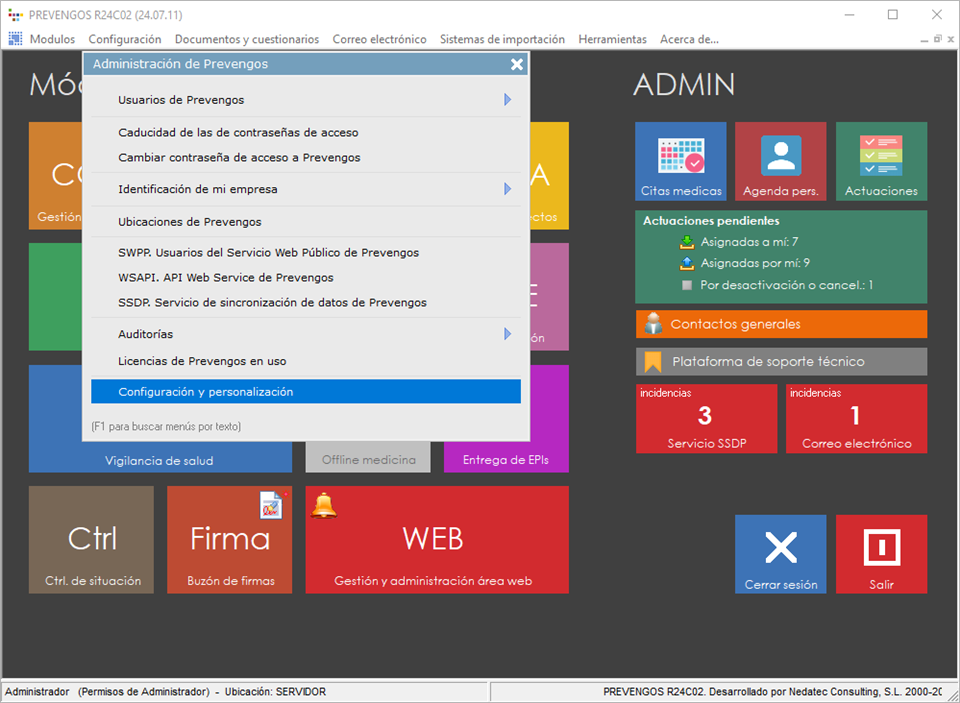Expand Identificación de mi empresa submenu

tap(507, 189)
